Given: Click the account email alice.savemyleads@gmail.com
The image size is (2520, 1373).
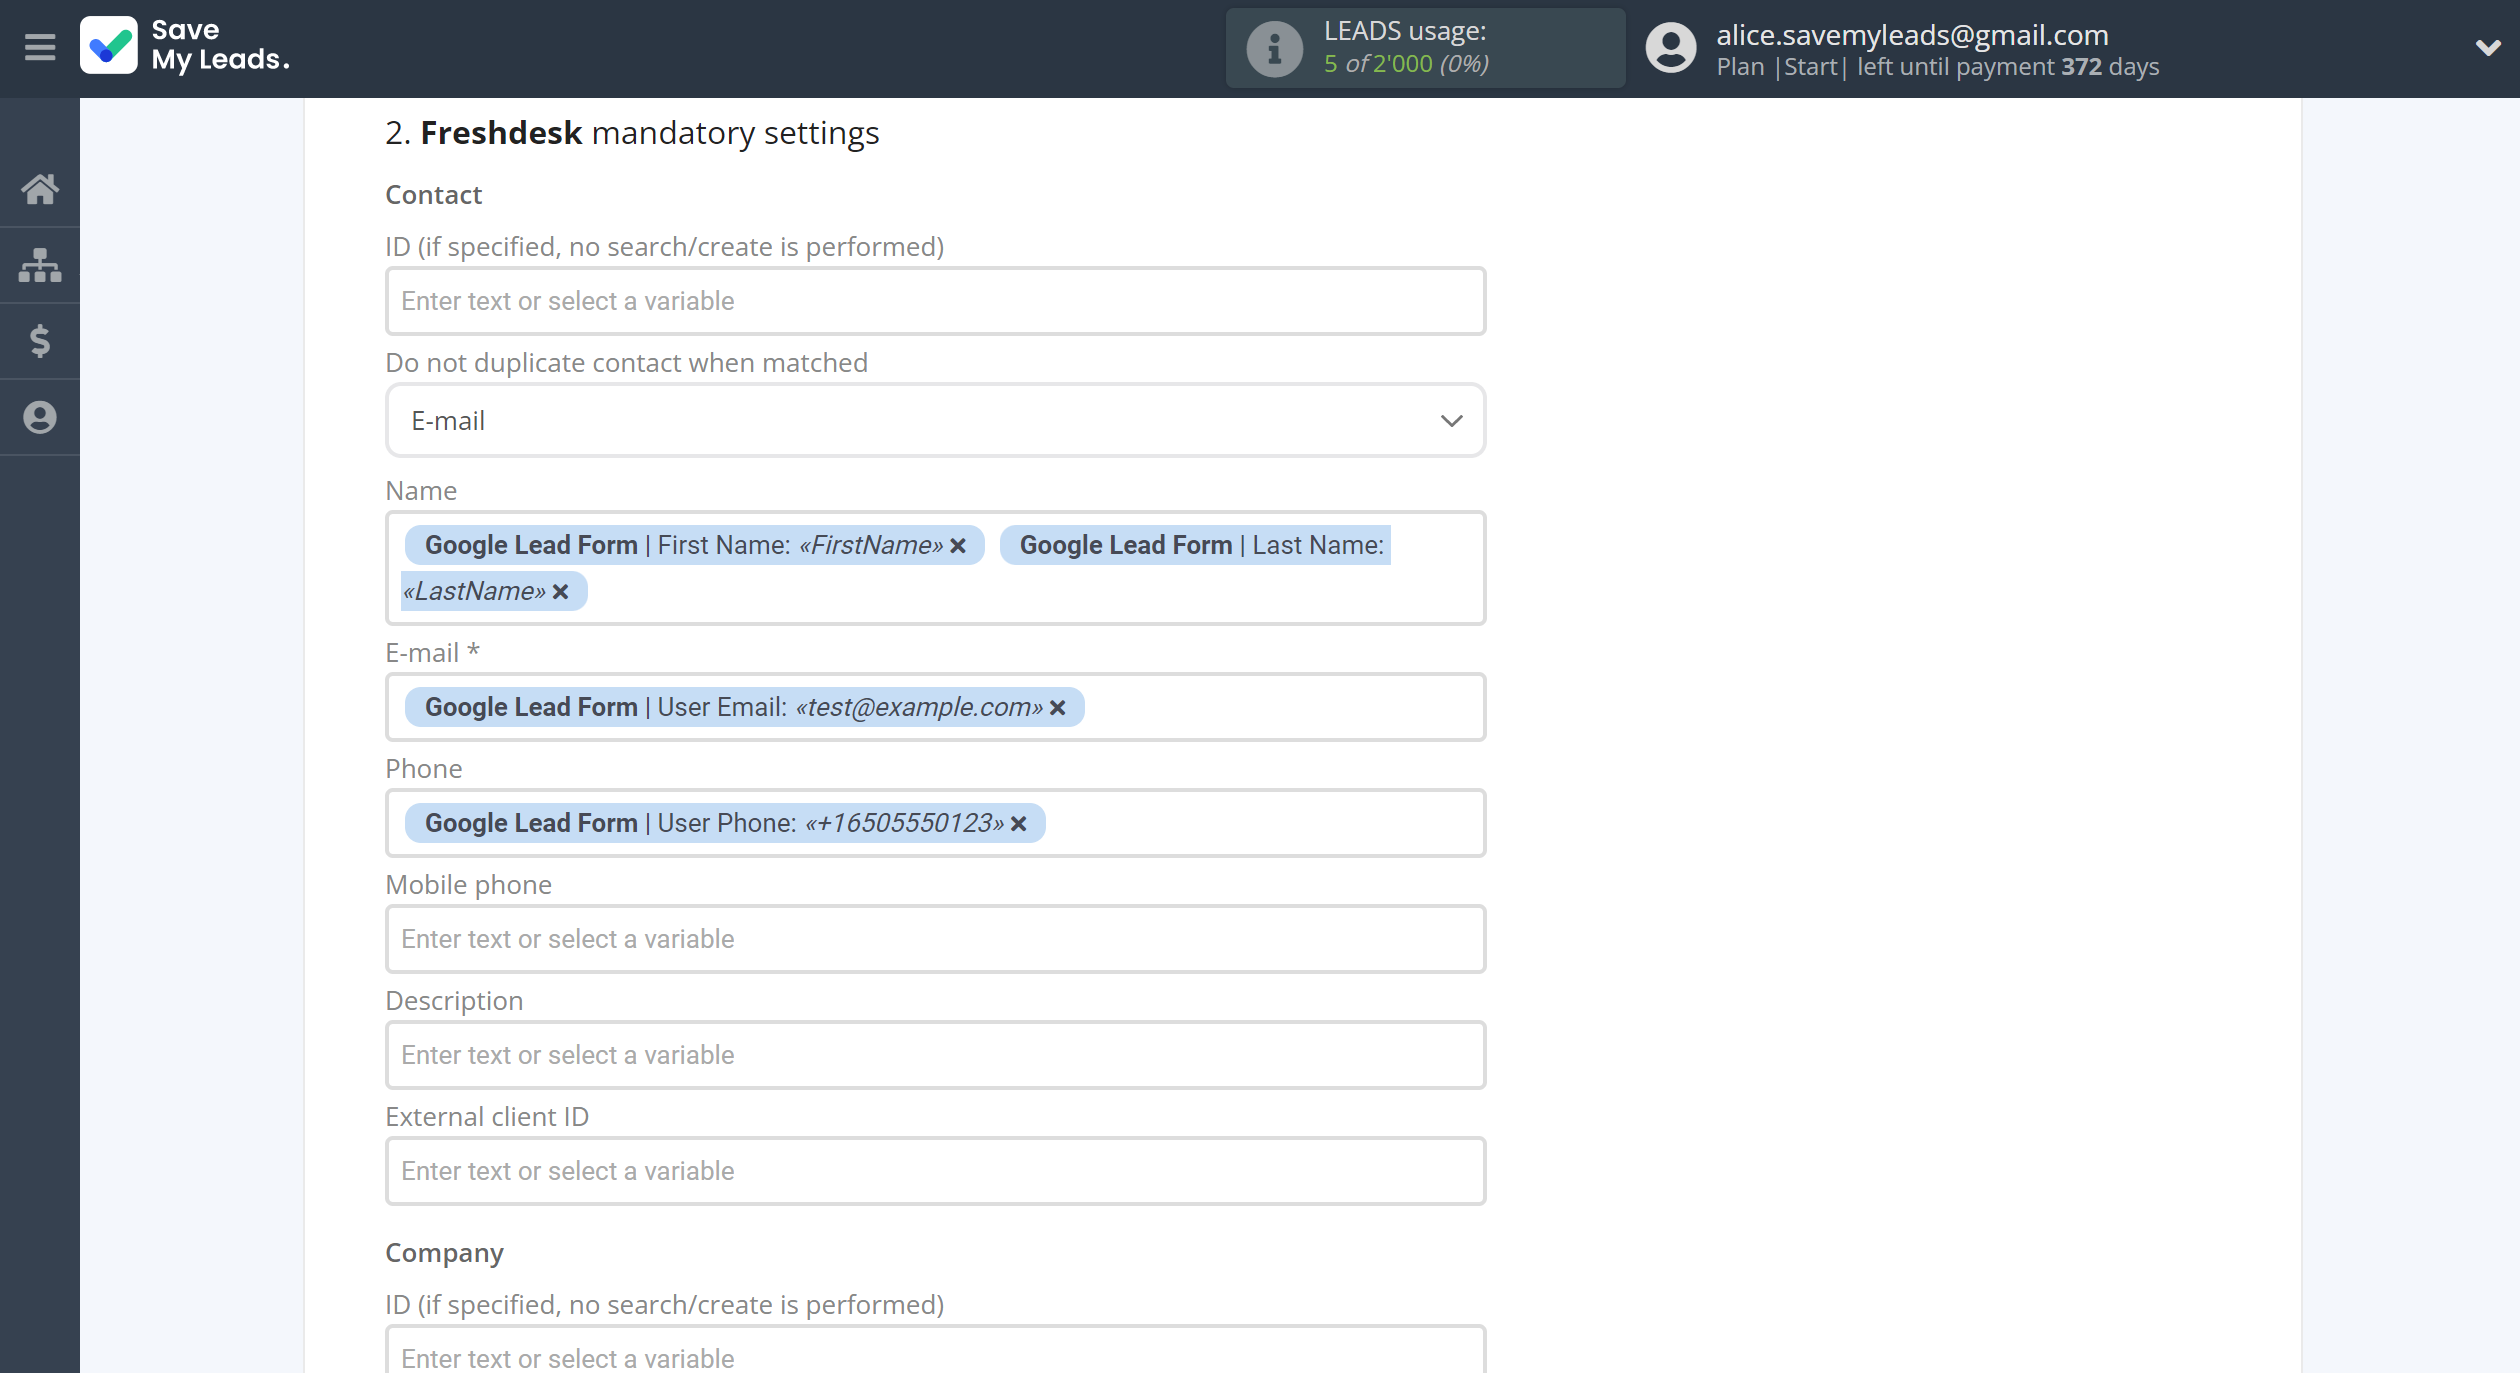Looking at the screenshot, I should [1912, 35].
